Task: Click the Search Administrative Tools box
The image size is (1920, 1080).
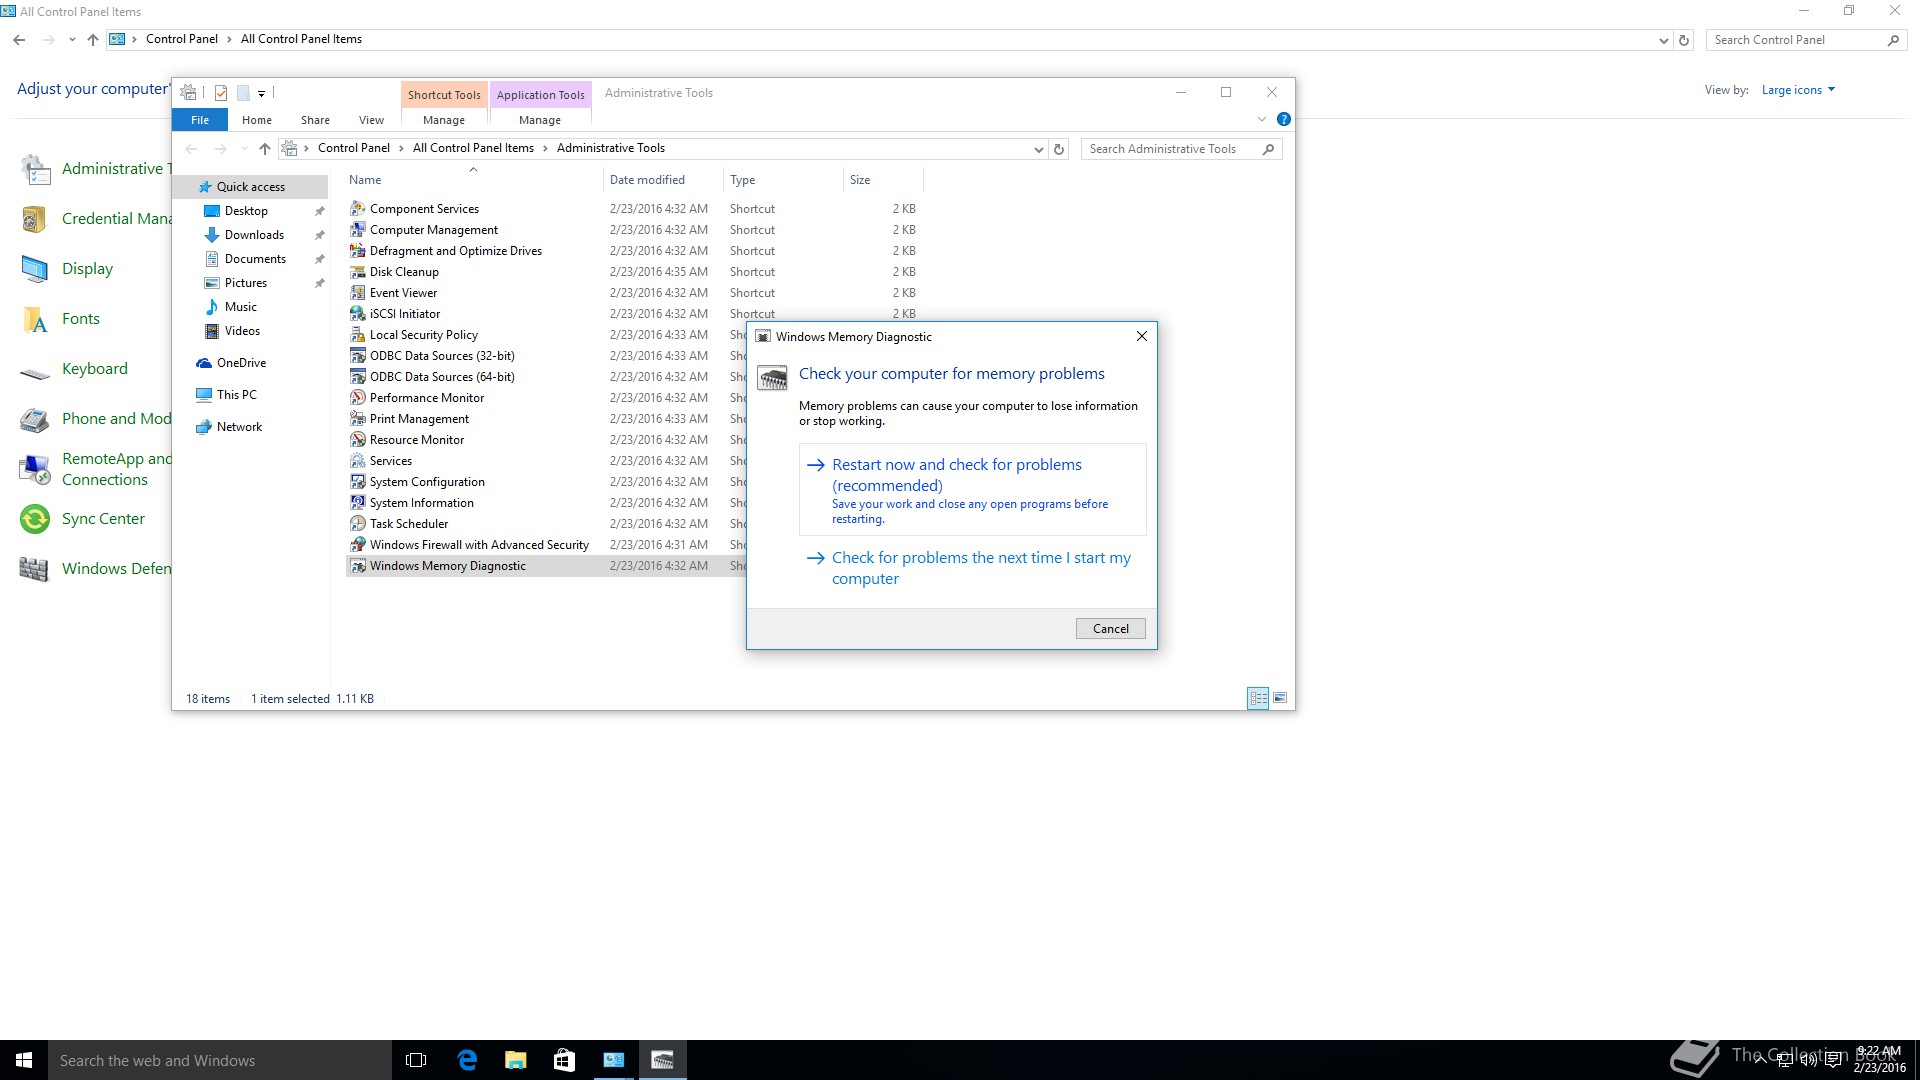Action: coord(1181,149)
